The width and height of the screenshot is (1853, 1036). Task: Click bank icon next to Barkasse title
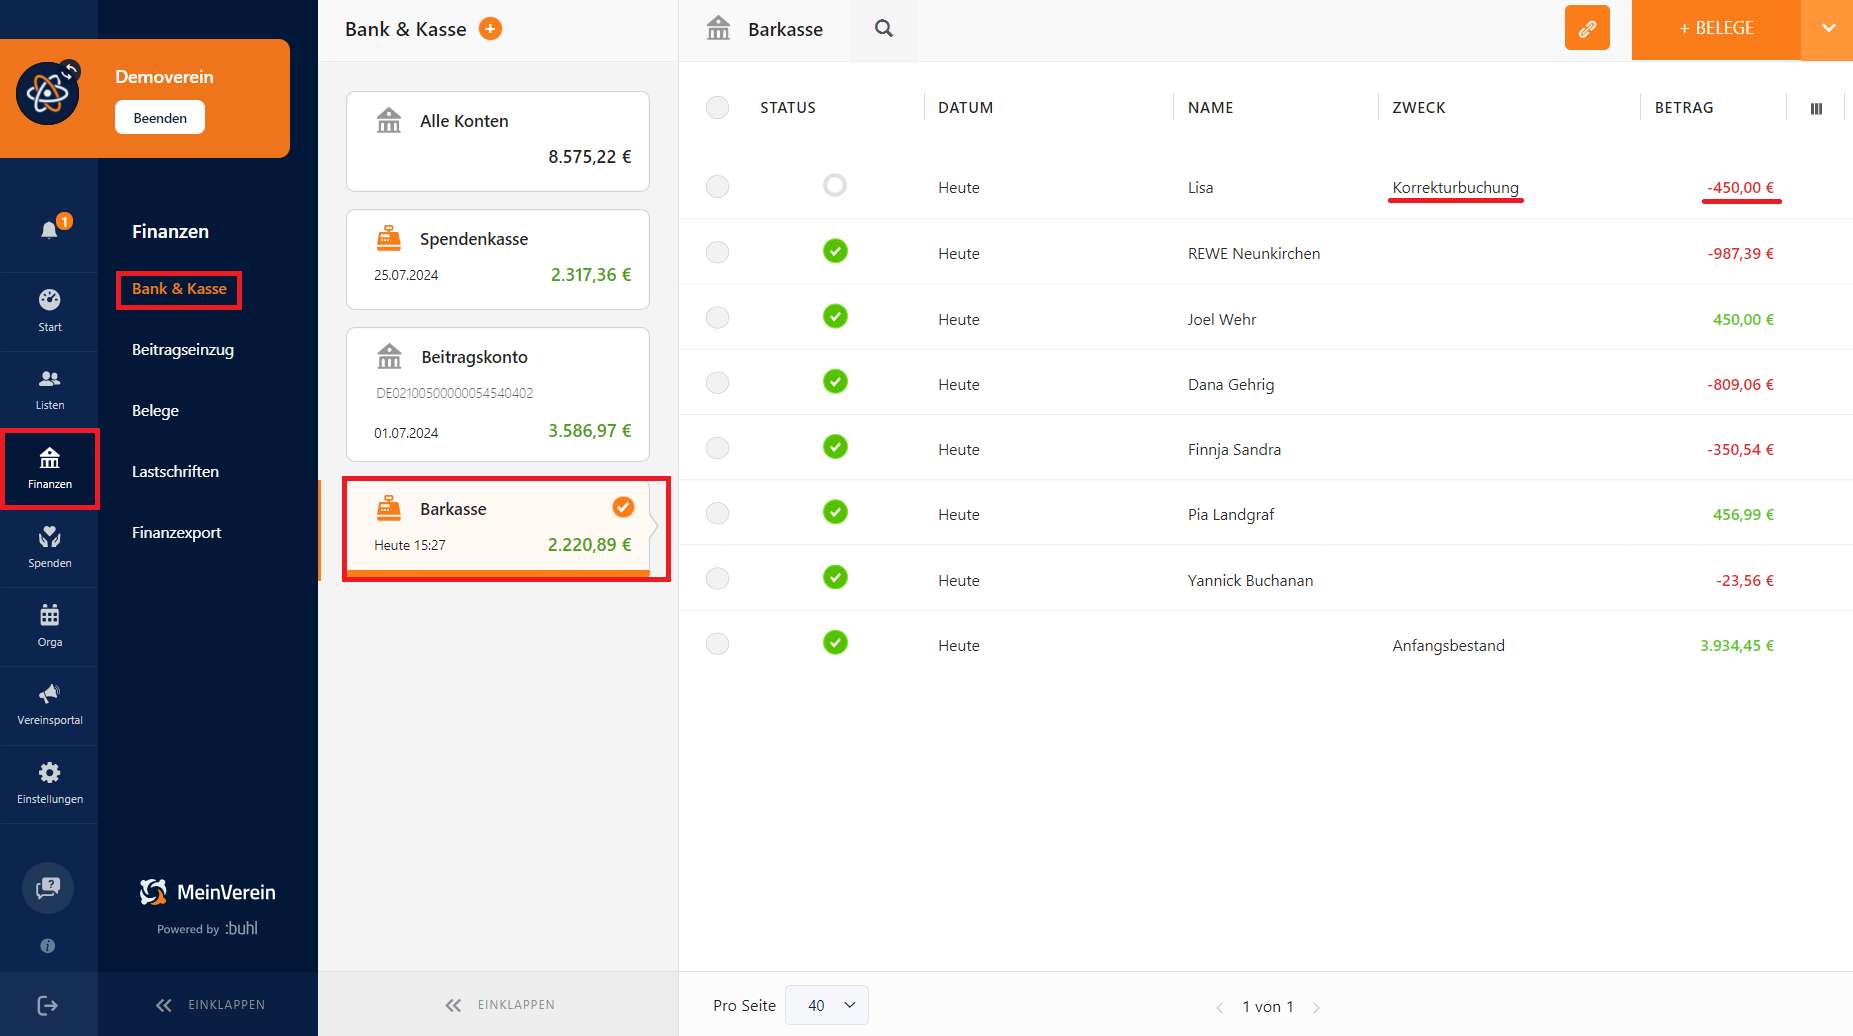718,29
